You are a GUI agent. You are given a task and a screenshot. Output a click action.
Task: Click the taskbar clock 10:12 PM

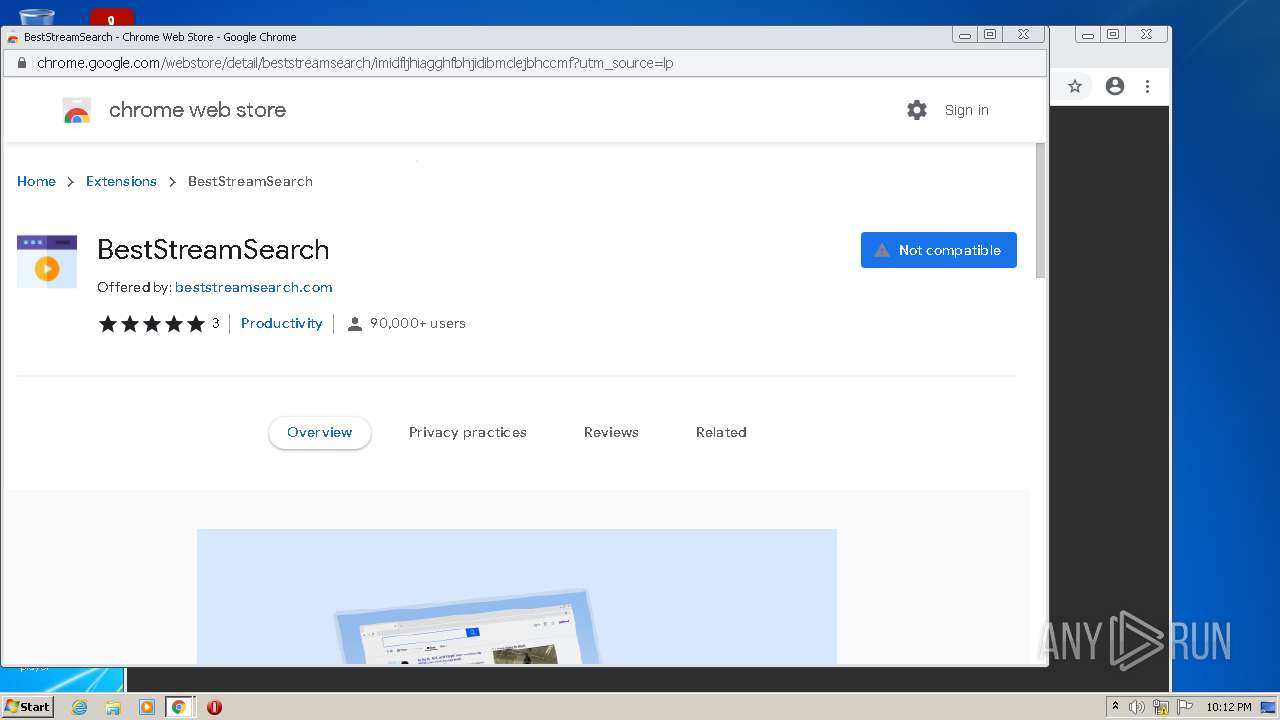(x=1228, y=707)
